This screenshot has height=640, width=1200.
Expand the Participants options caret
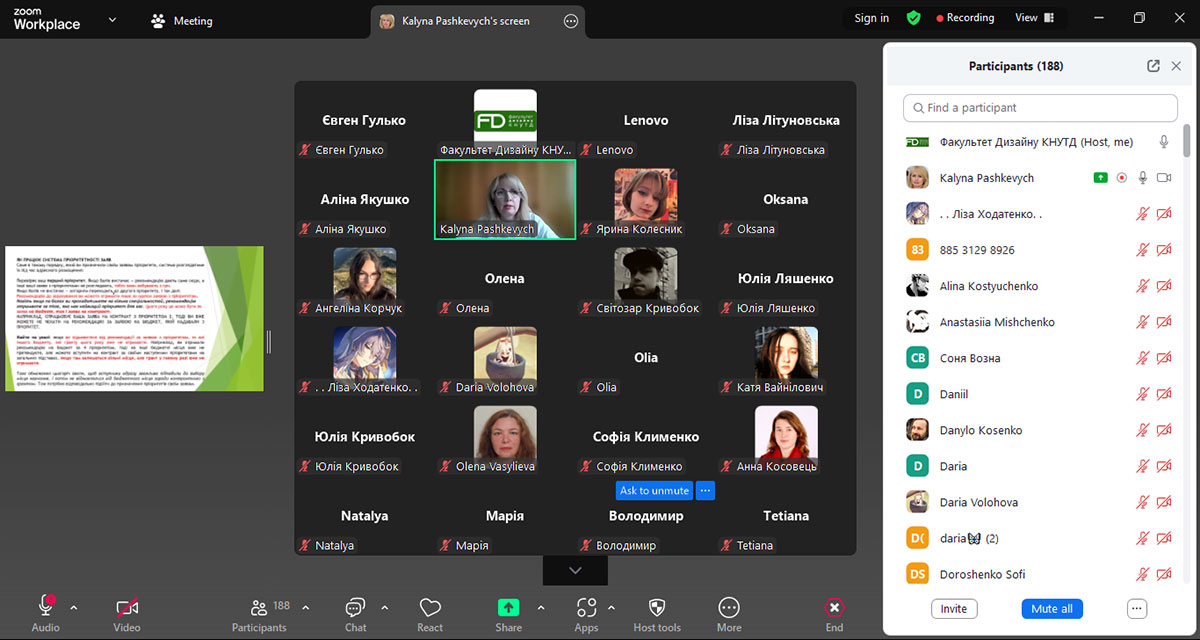pos(305,607)
